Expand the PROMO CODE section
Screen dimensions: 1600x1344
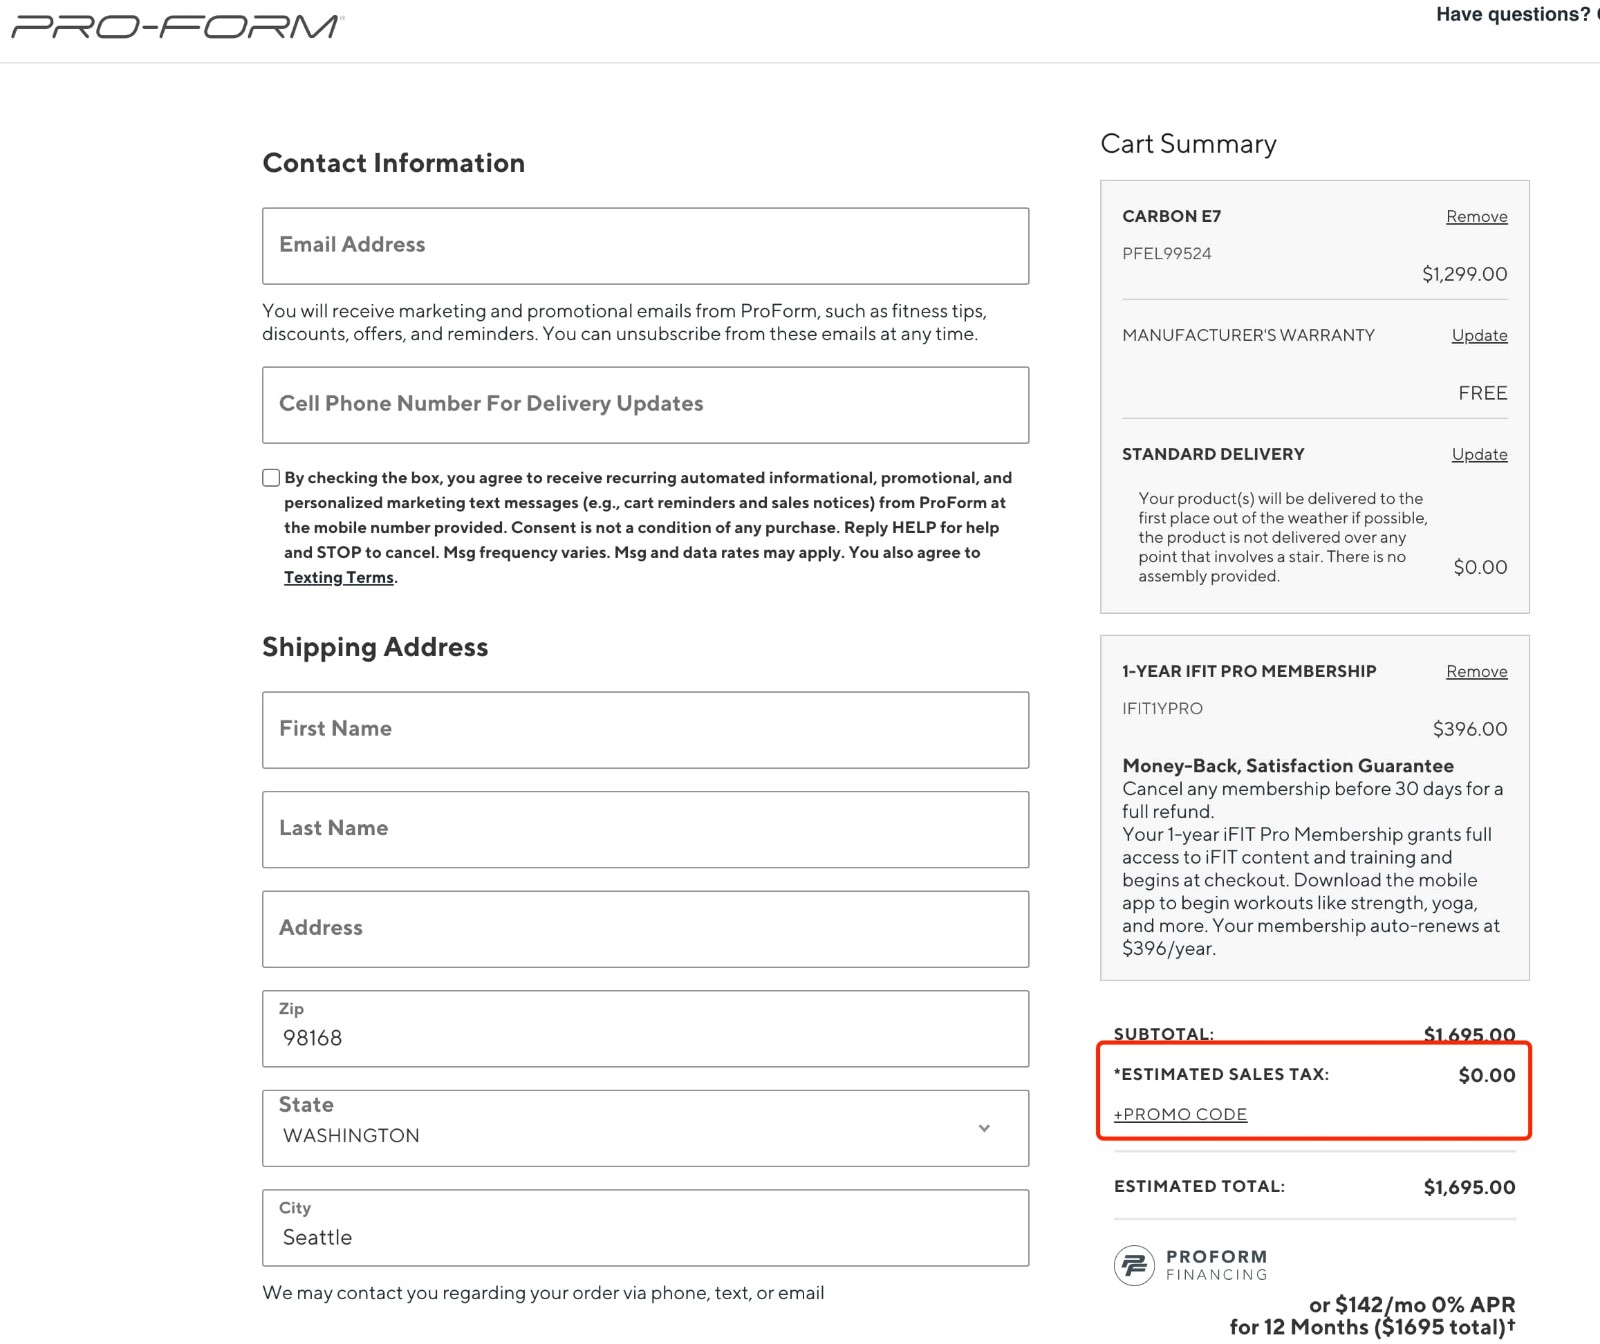pos(1180,1114)
